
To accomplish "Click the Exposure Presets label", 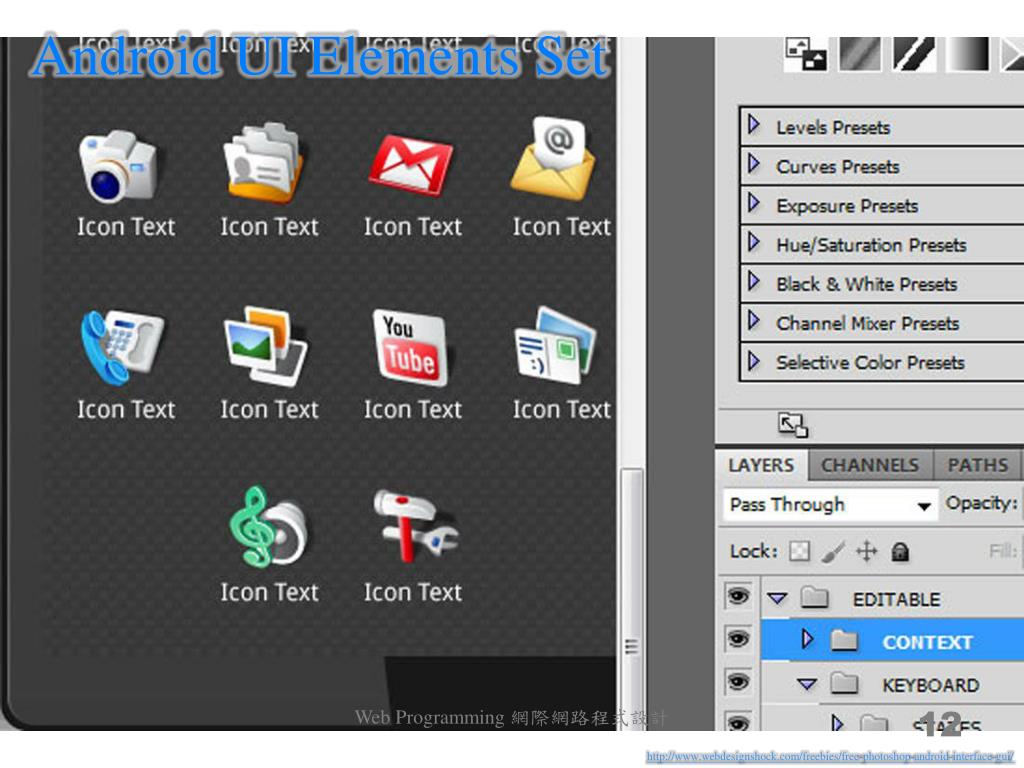I will click(x=847, y=206).
